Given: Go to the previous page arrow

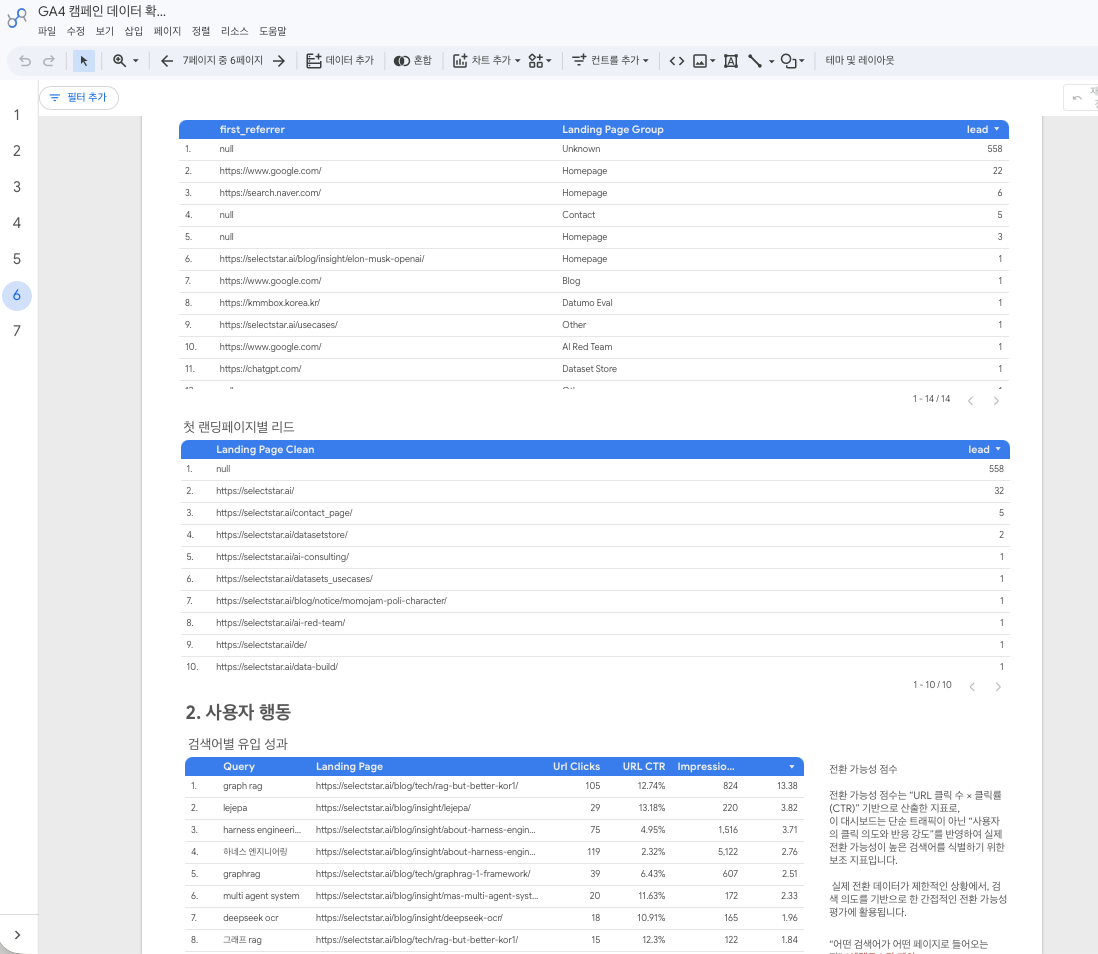Looking at the screenshot, I should [x=167, y=61].
